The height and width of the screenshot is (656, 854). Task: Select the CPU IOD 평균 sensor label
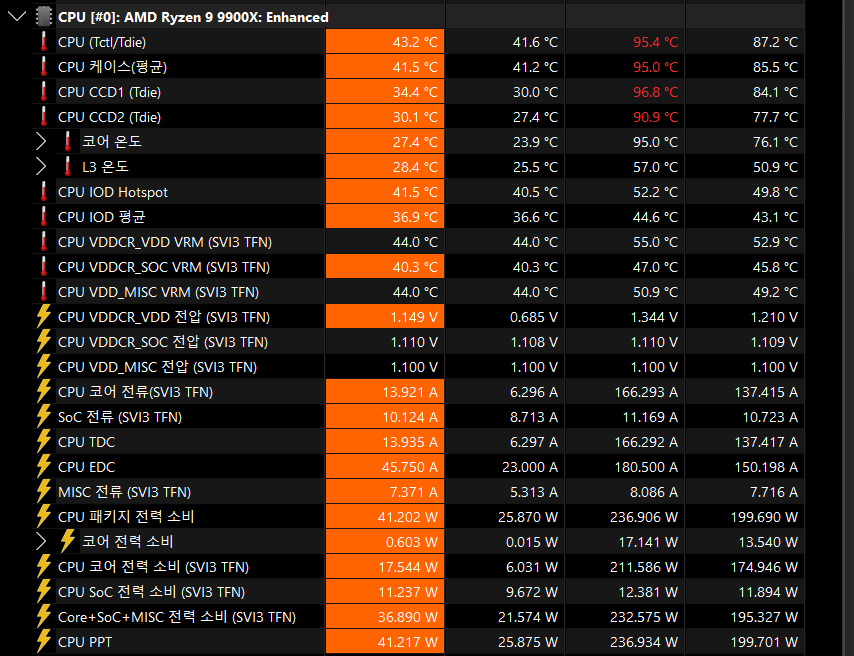click(x=102, y=217)
